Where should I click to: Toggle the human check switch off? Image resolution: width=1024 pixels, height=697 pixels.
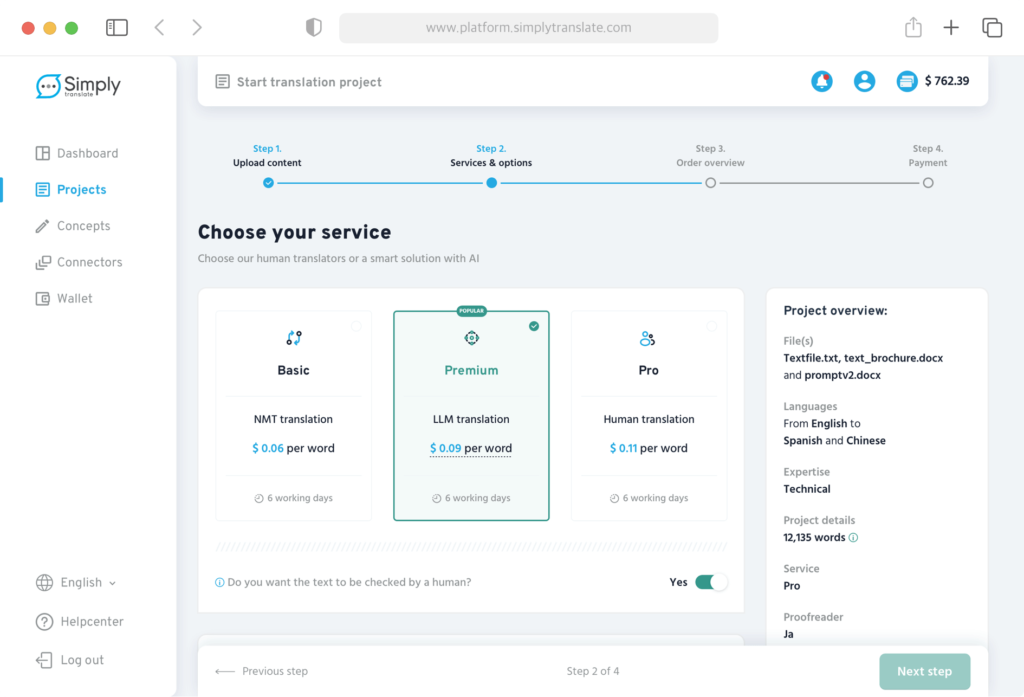pos(711,582)
